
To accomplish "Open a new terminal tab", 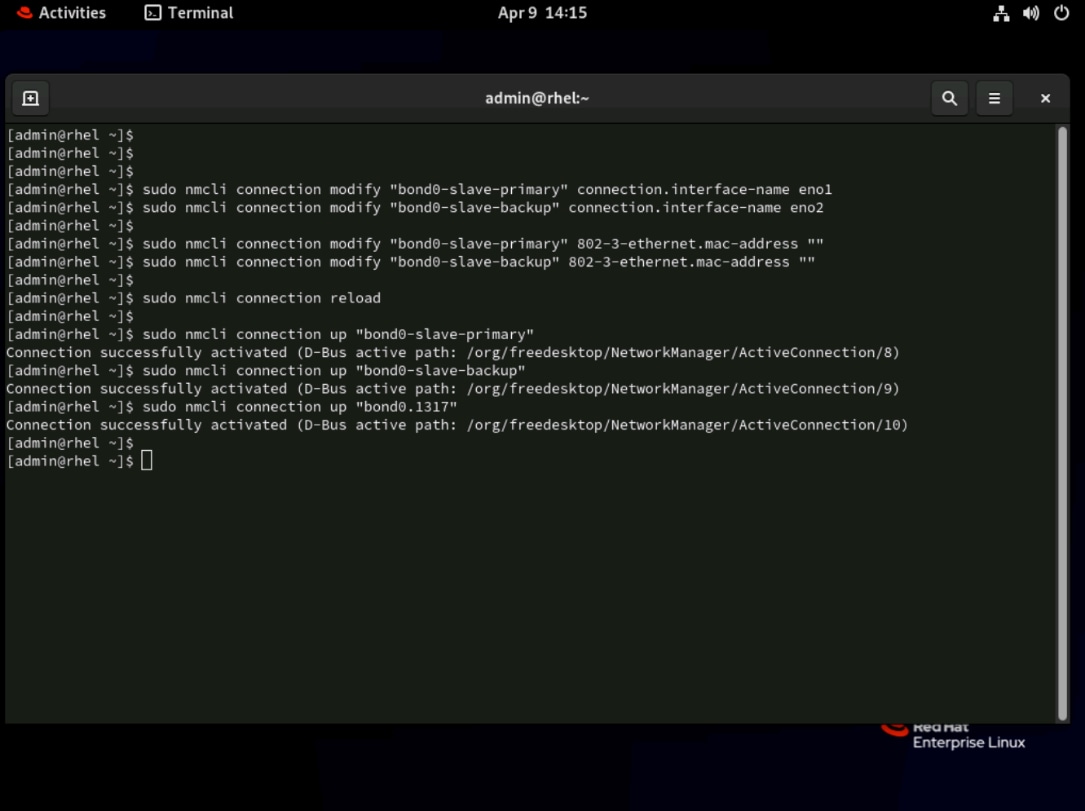I will click(30, 98).
